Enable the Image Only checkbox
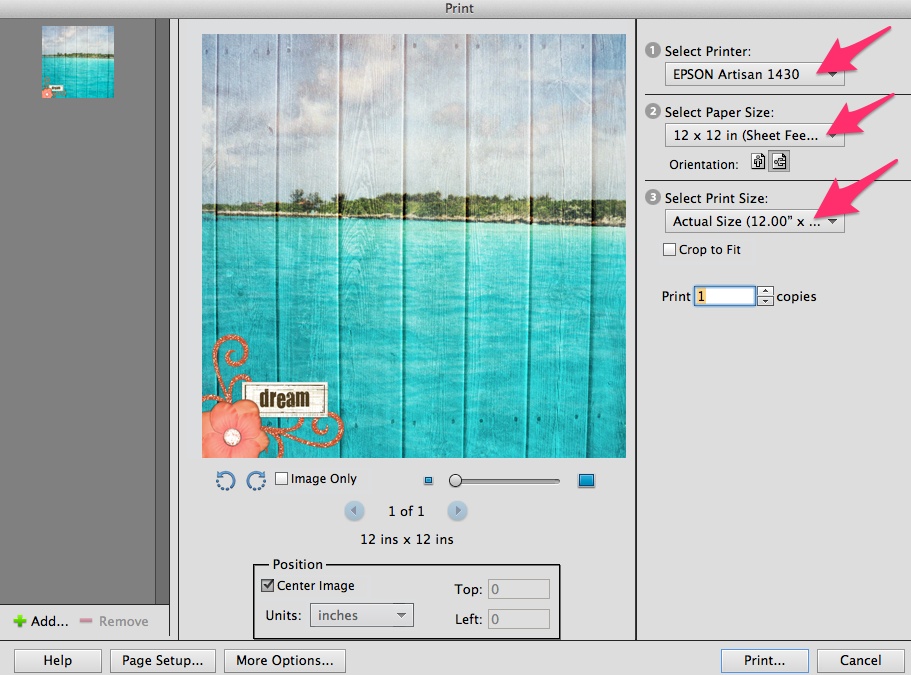 [x=282, y=479]
